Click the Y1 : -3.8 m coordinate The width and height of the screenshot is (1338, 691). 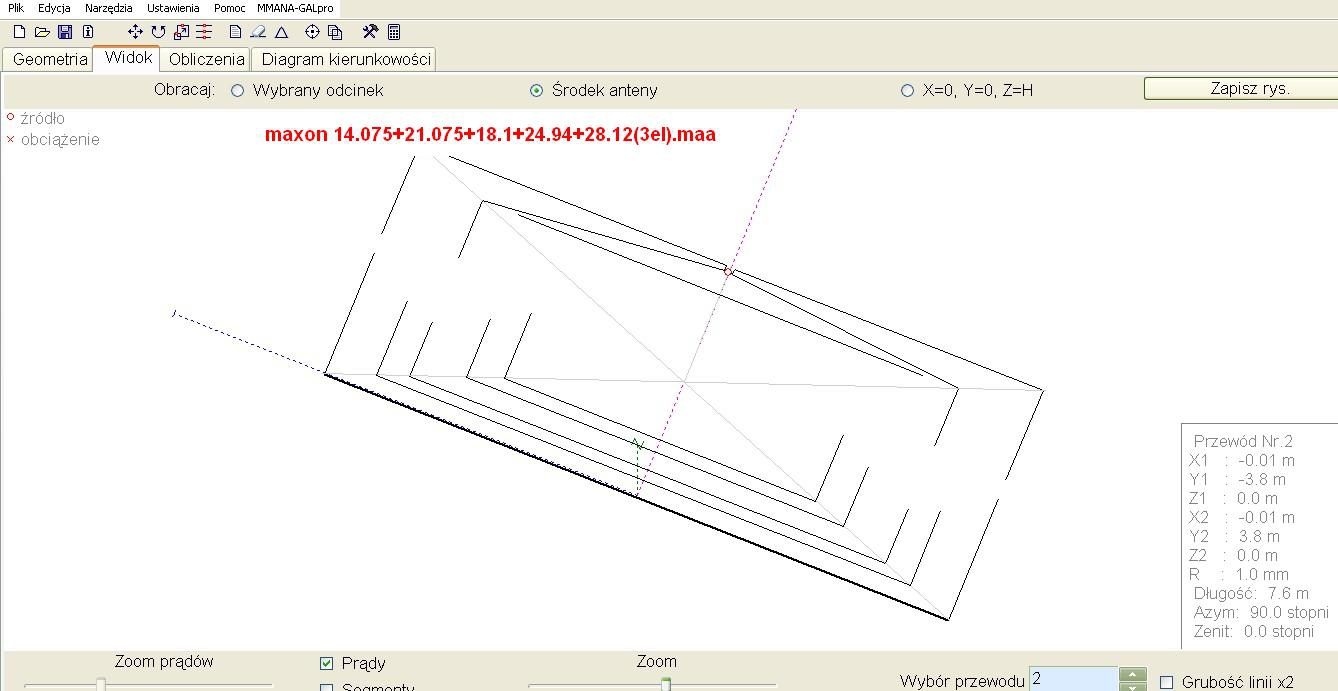click(1237, 479)
